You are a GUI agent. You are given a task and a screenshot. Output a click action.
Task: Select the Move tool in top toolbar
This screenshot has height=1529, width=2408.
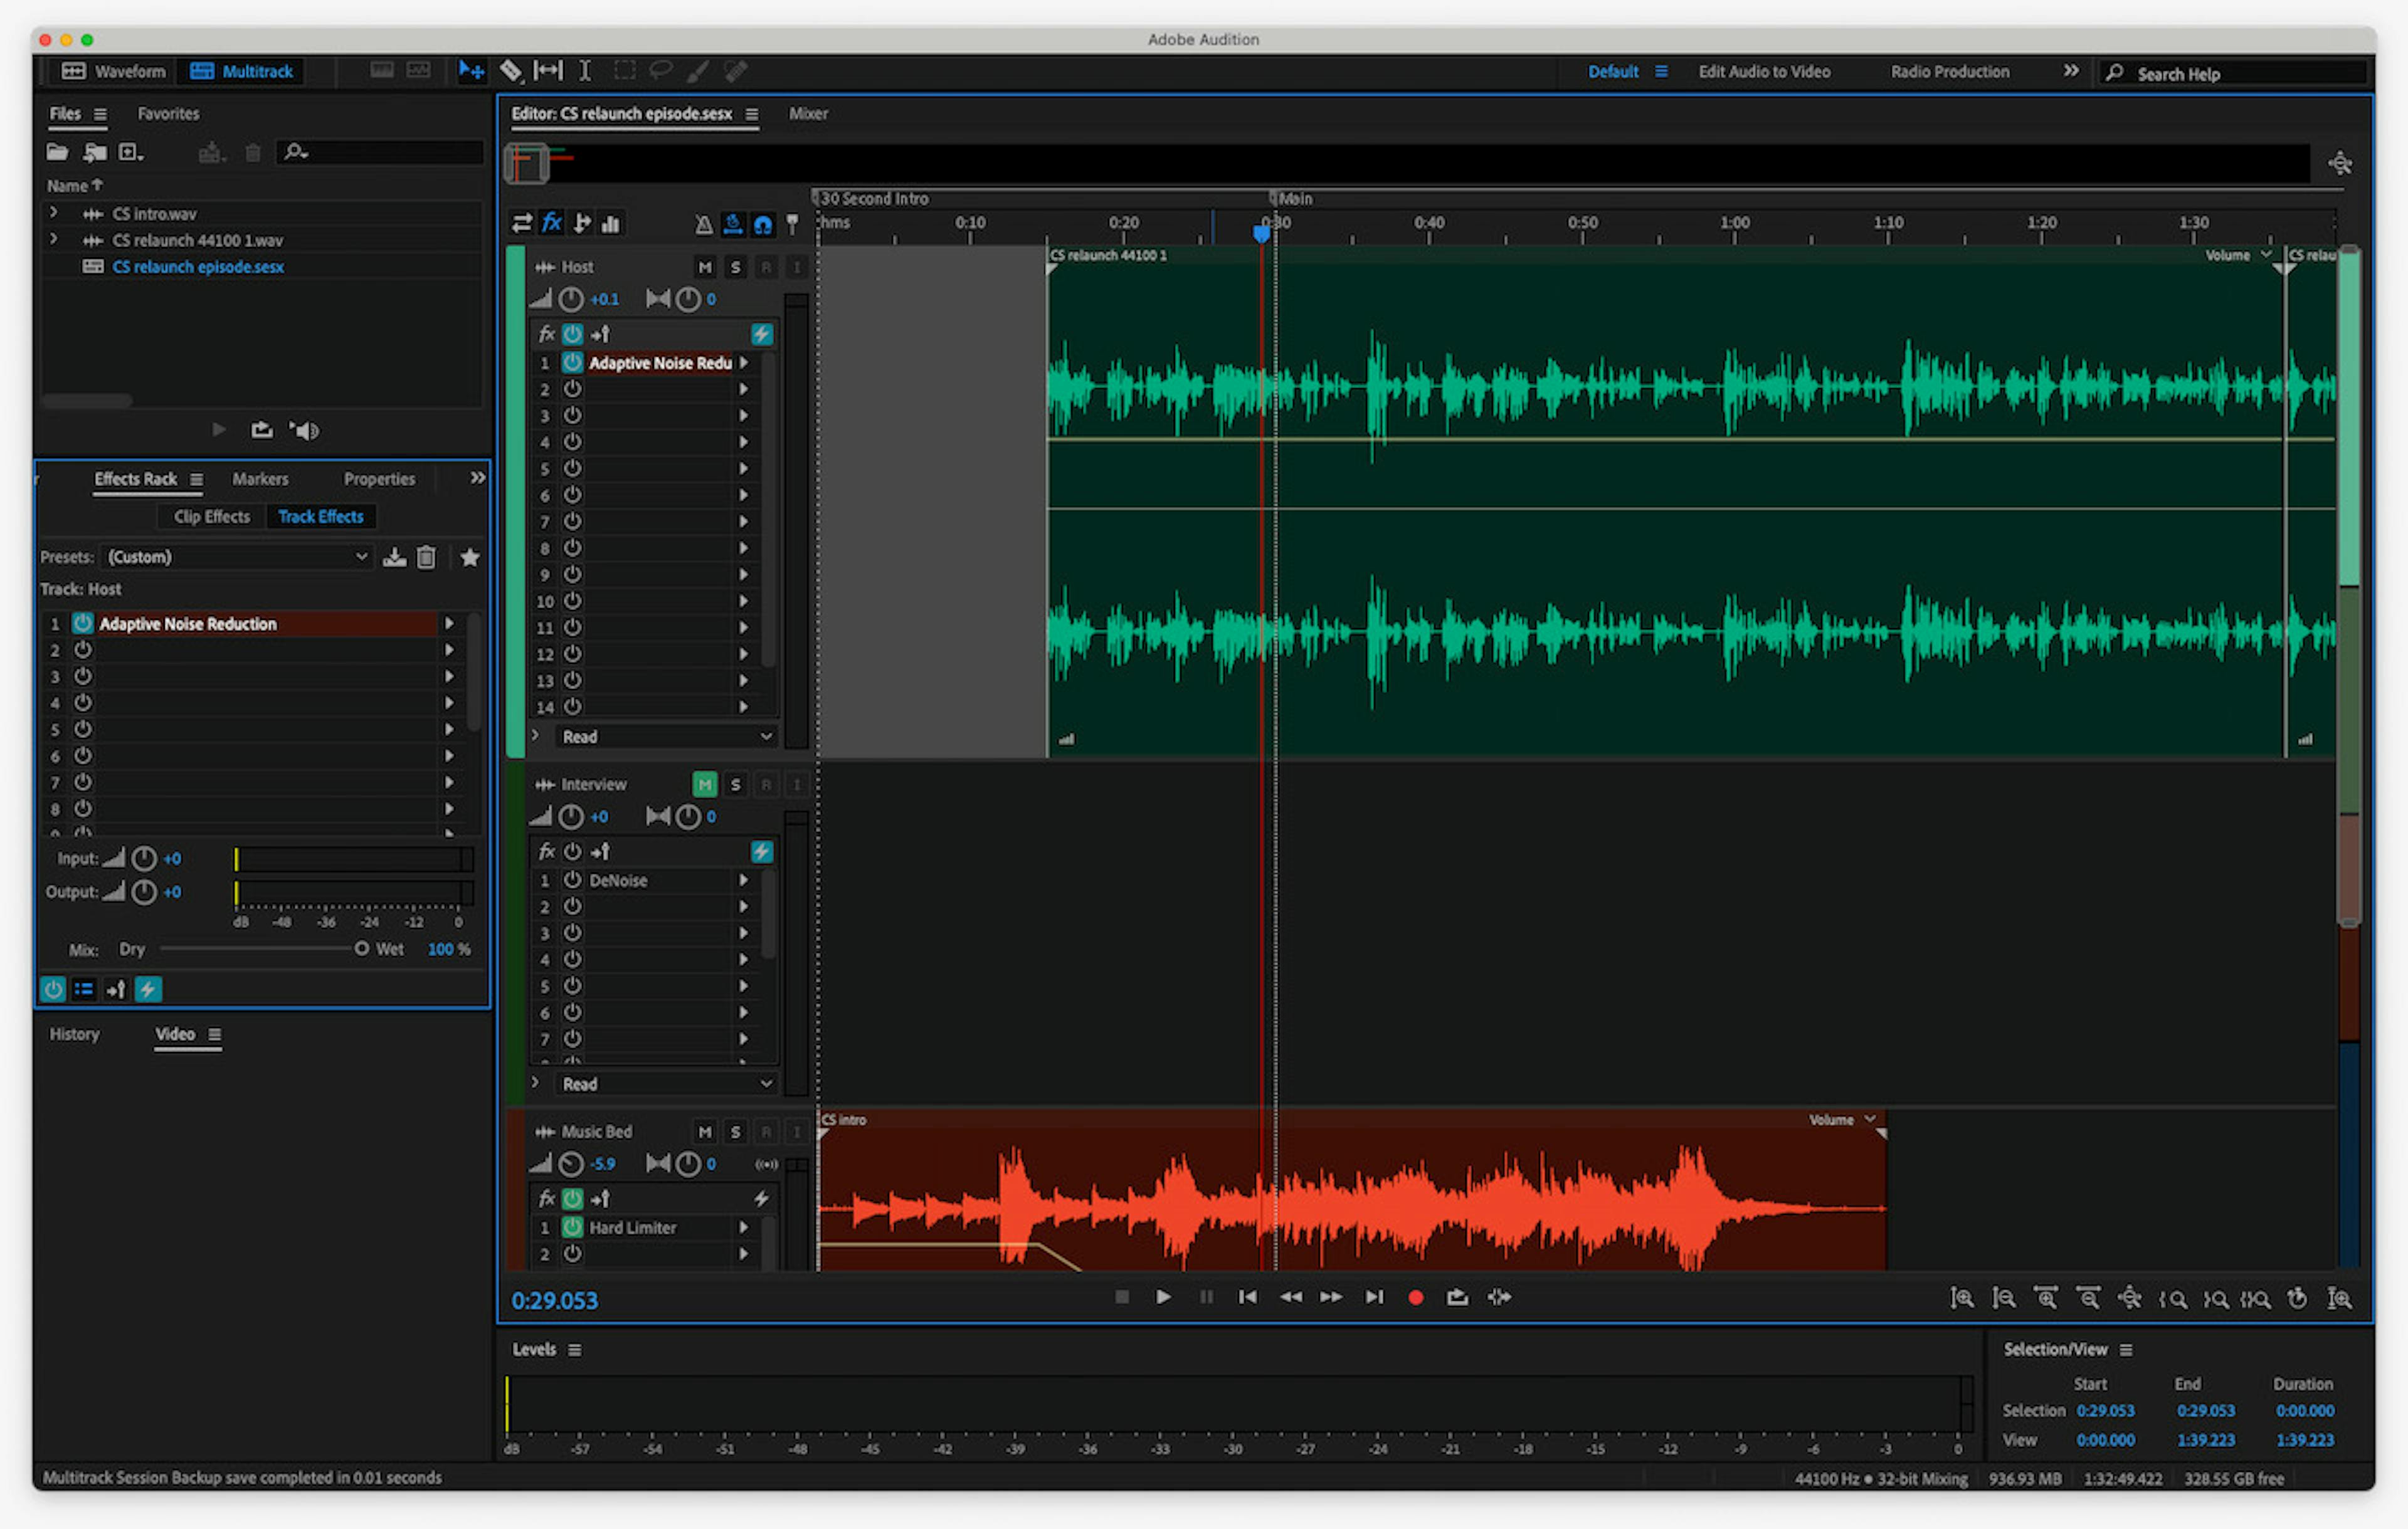pos(471,71)
